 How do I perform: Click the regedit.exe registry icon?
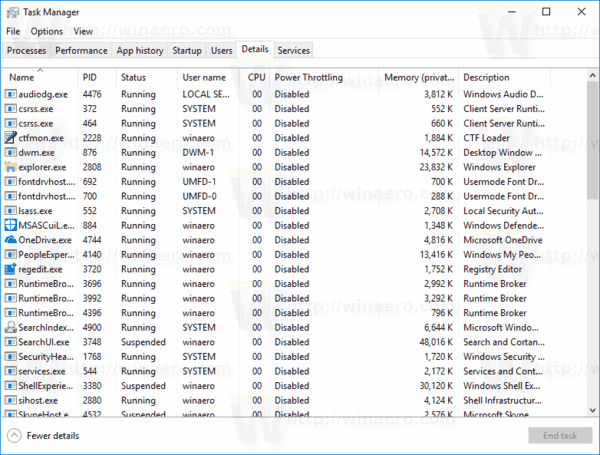(x=11, y=269)
